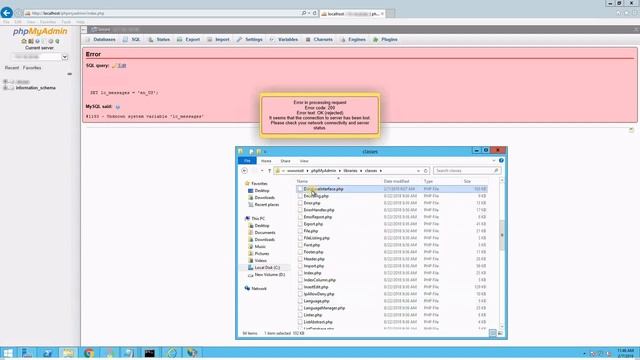The height and width of the screenshot is (360, 640).
Task: Click the phpMyAdmin logo
Action: tap(40, 31)
